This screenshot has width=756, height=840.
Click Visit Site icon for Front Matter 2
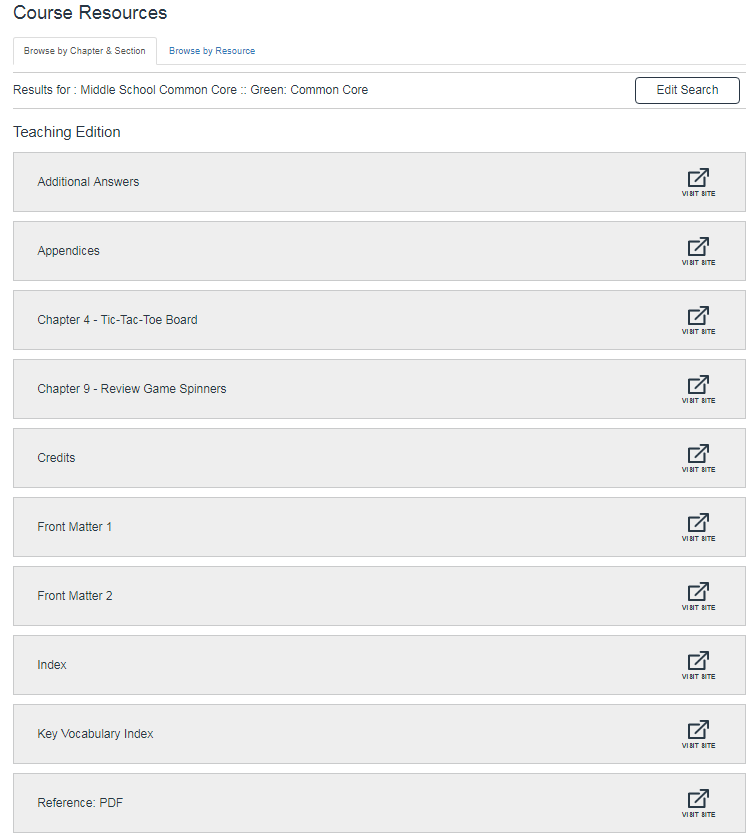(x=698, y=595)
